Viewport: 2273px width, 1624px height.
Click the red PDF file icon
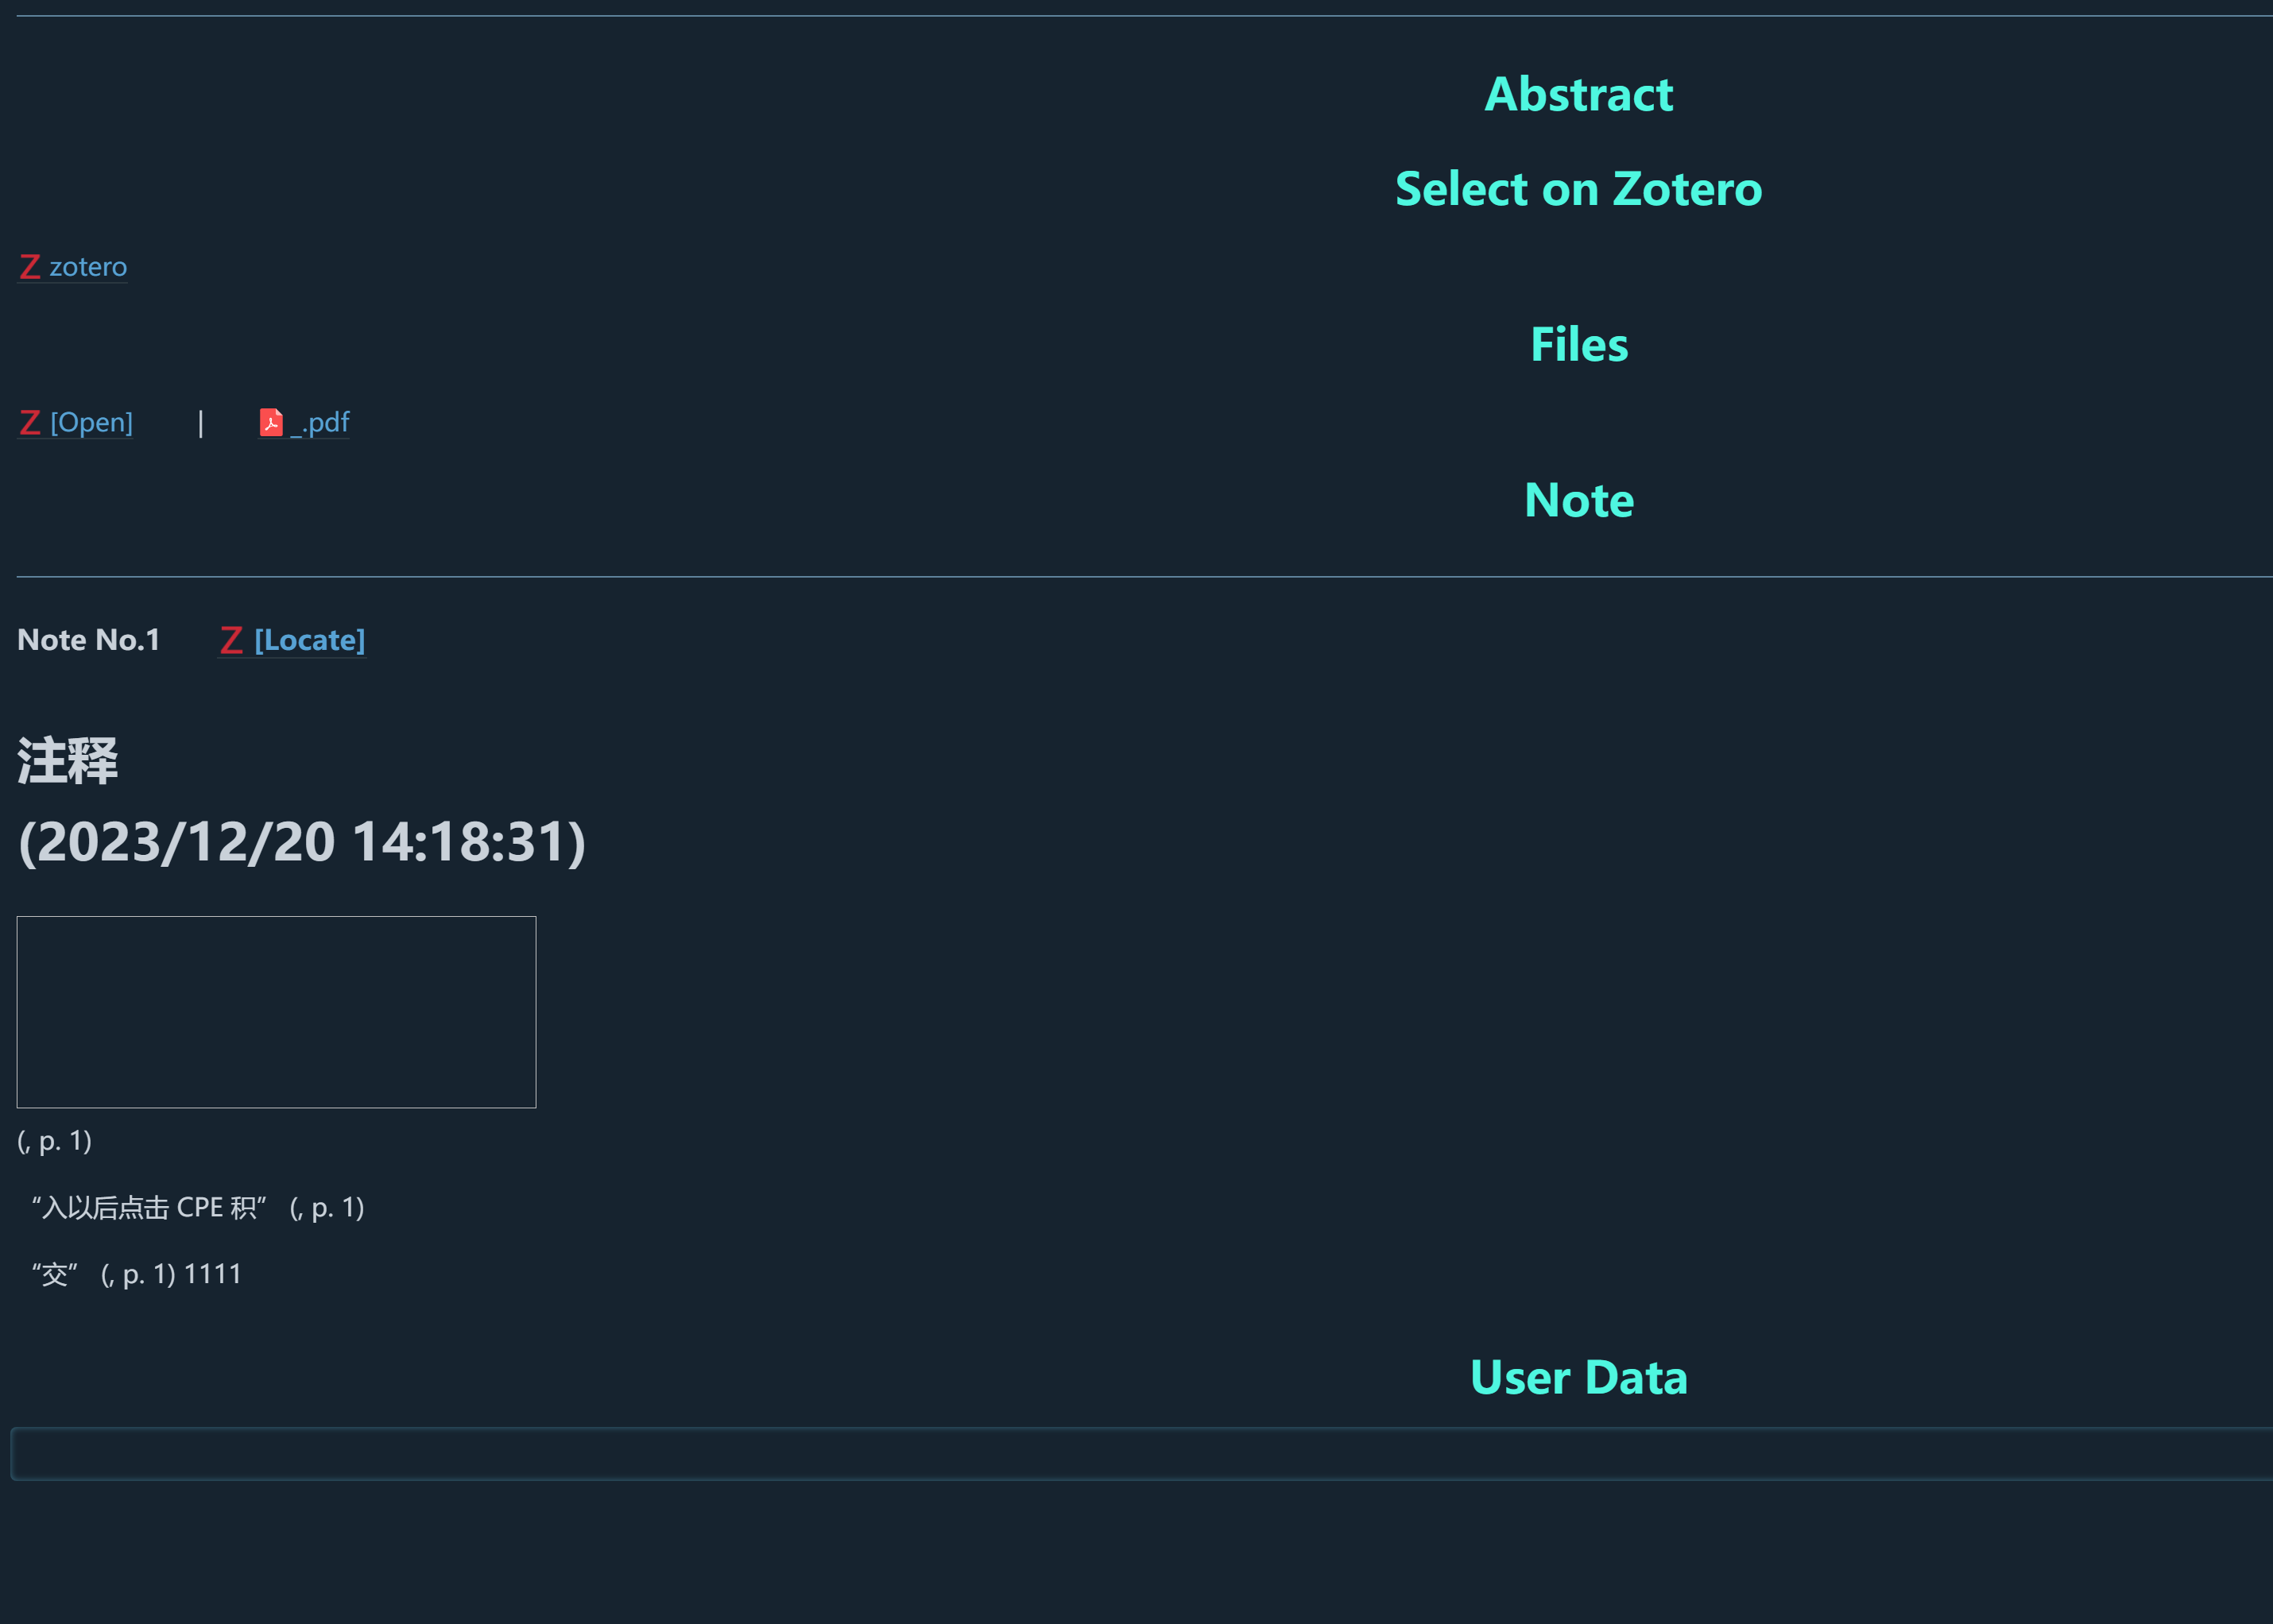tap(270, 423)
